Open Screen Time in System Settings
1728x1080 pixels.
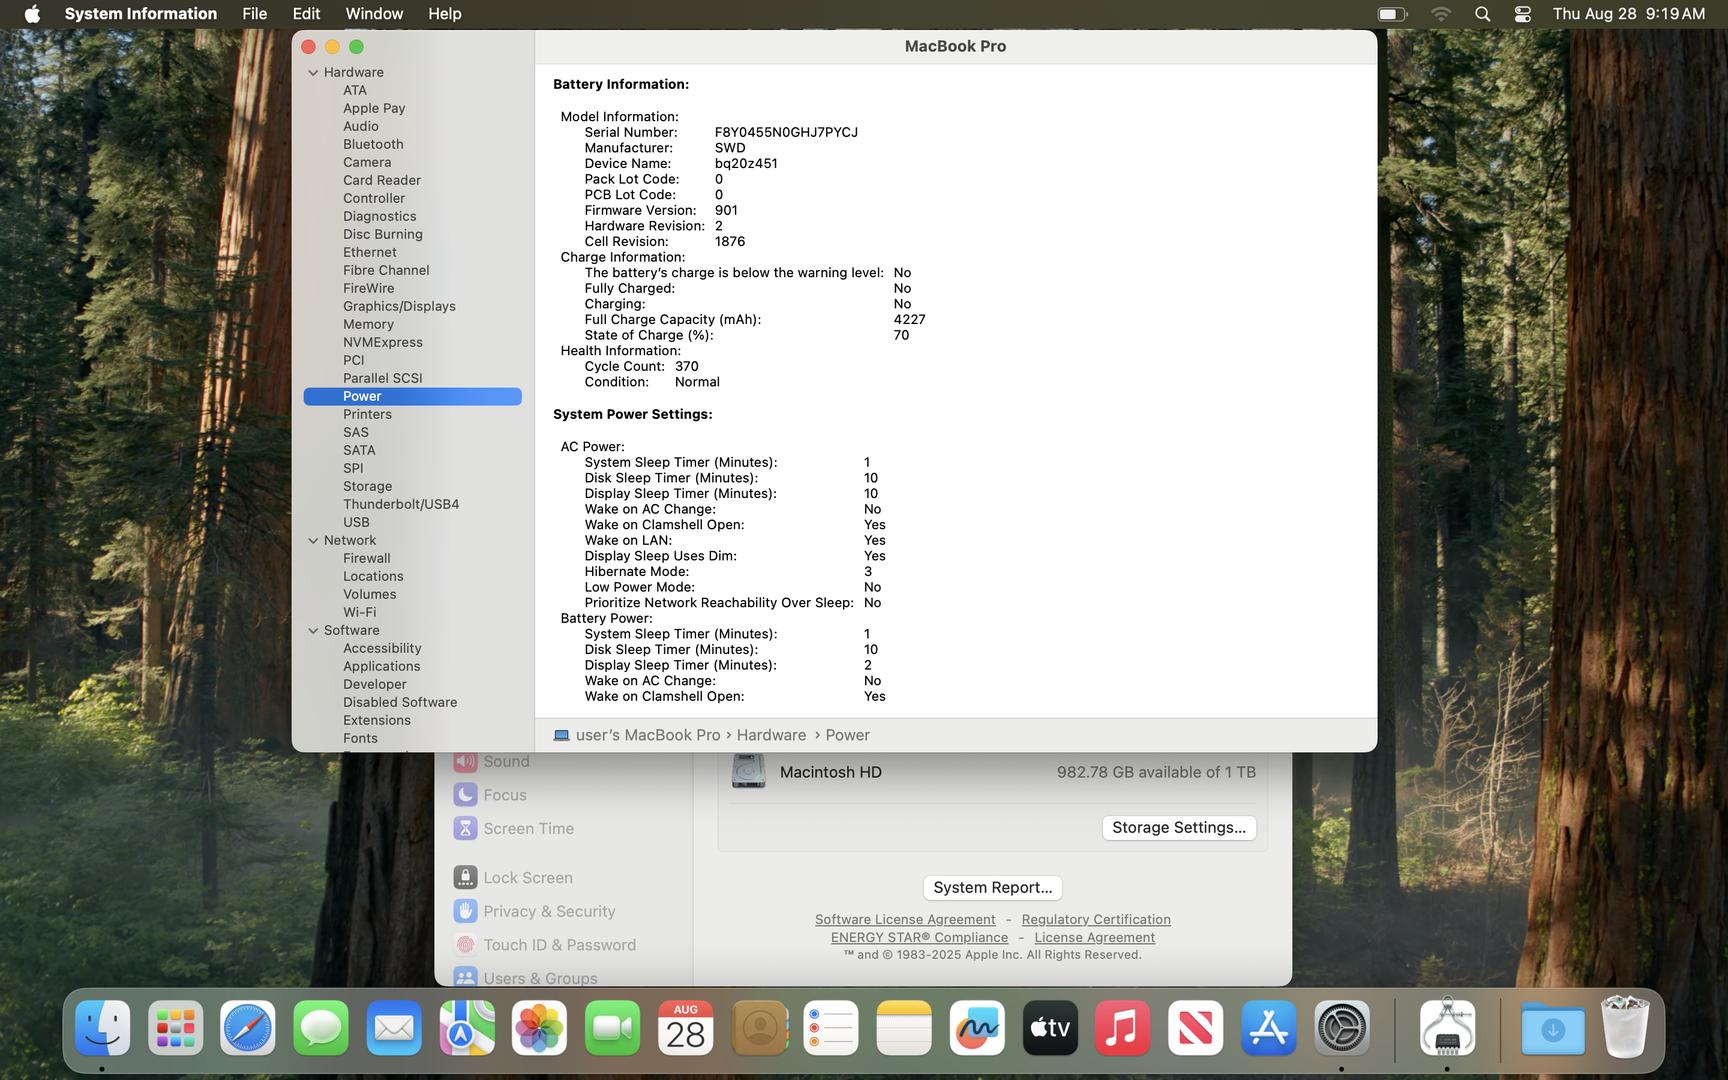(x=528, y=828)
